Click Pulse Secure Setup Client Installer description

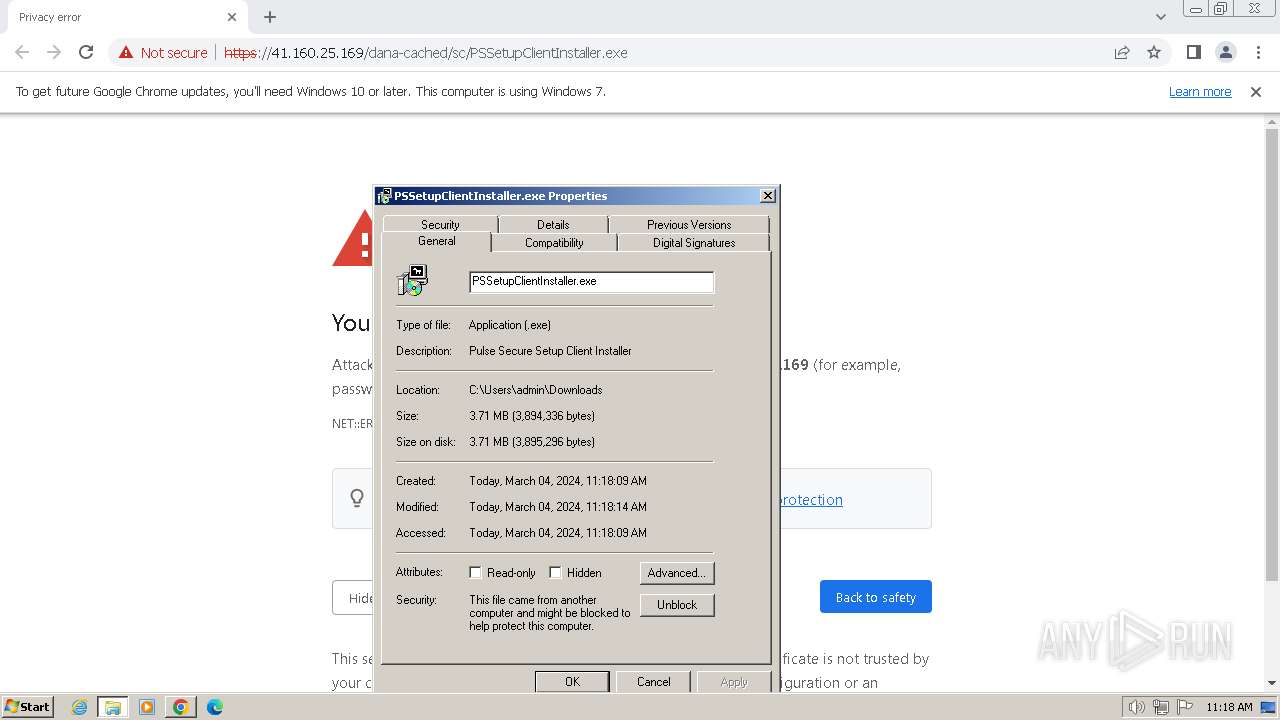click(550, 351)
